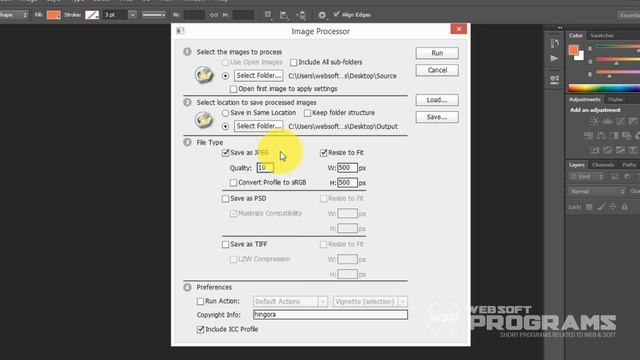
Task: Select the source folder radio button
Action: coord(225,76)
